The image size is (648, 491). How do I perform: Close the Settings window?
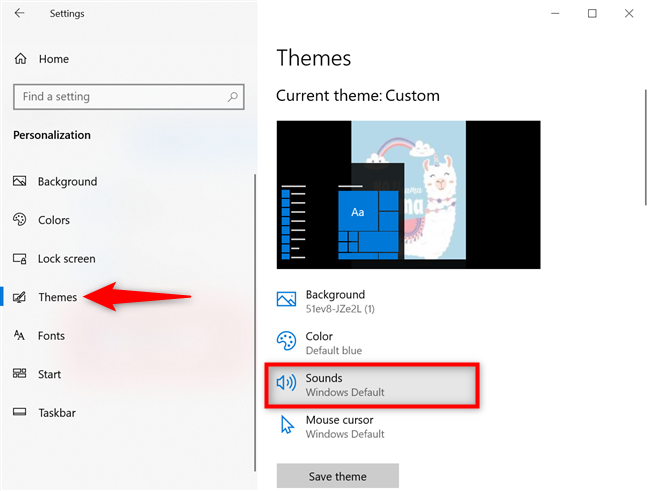click(x=629, y=14)
